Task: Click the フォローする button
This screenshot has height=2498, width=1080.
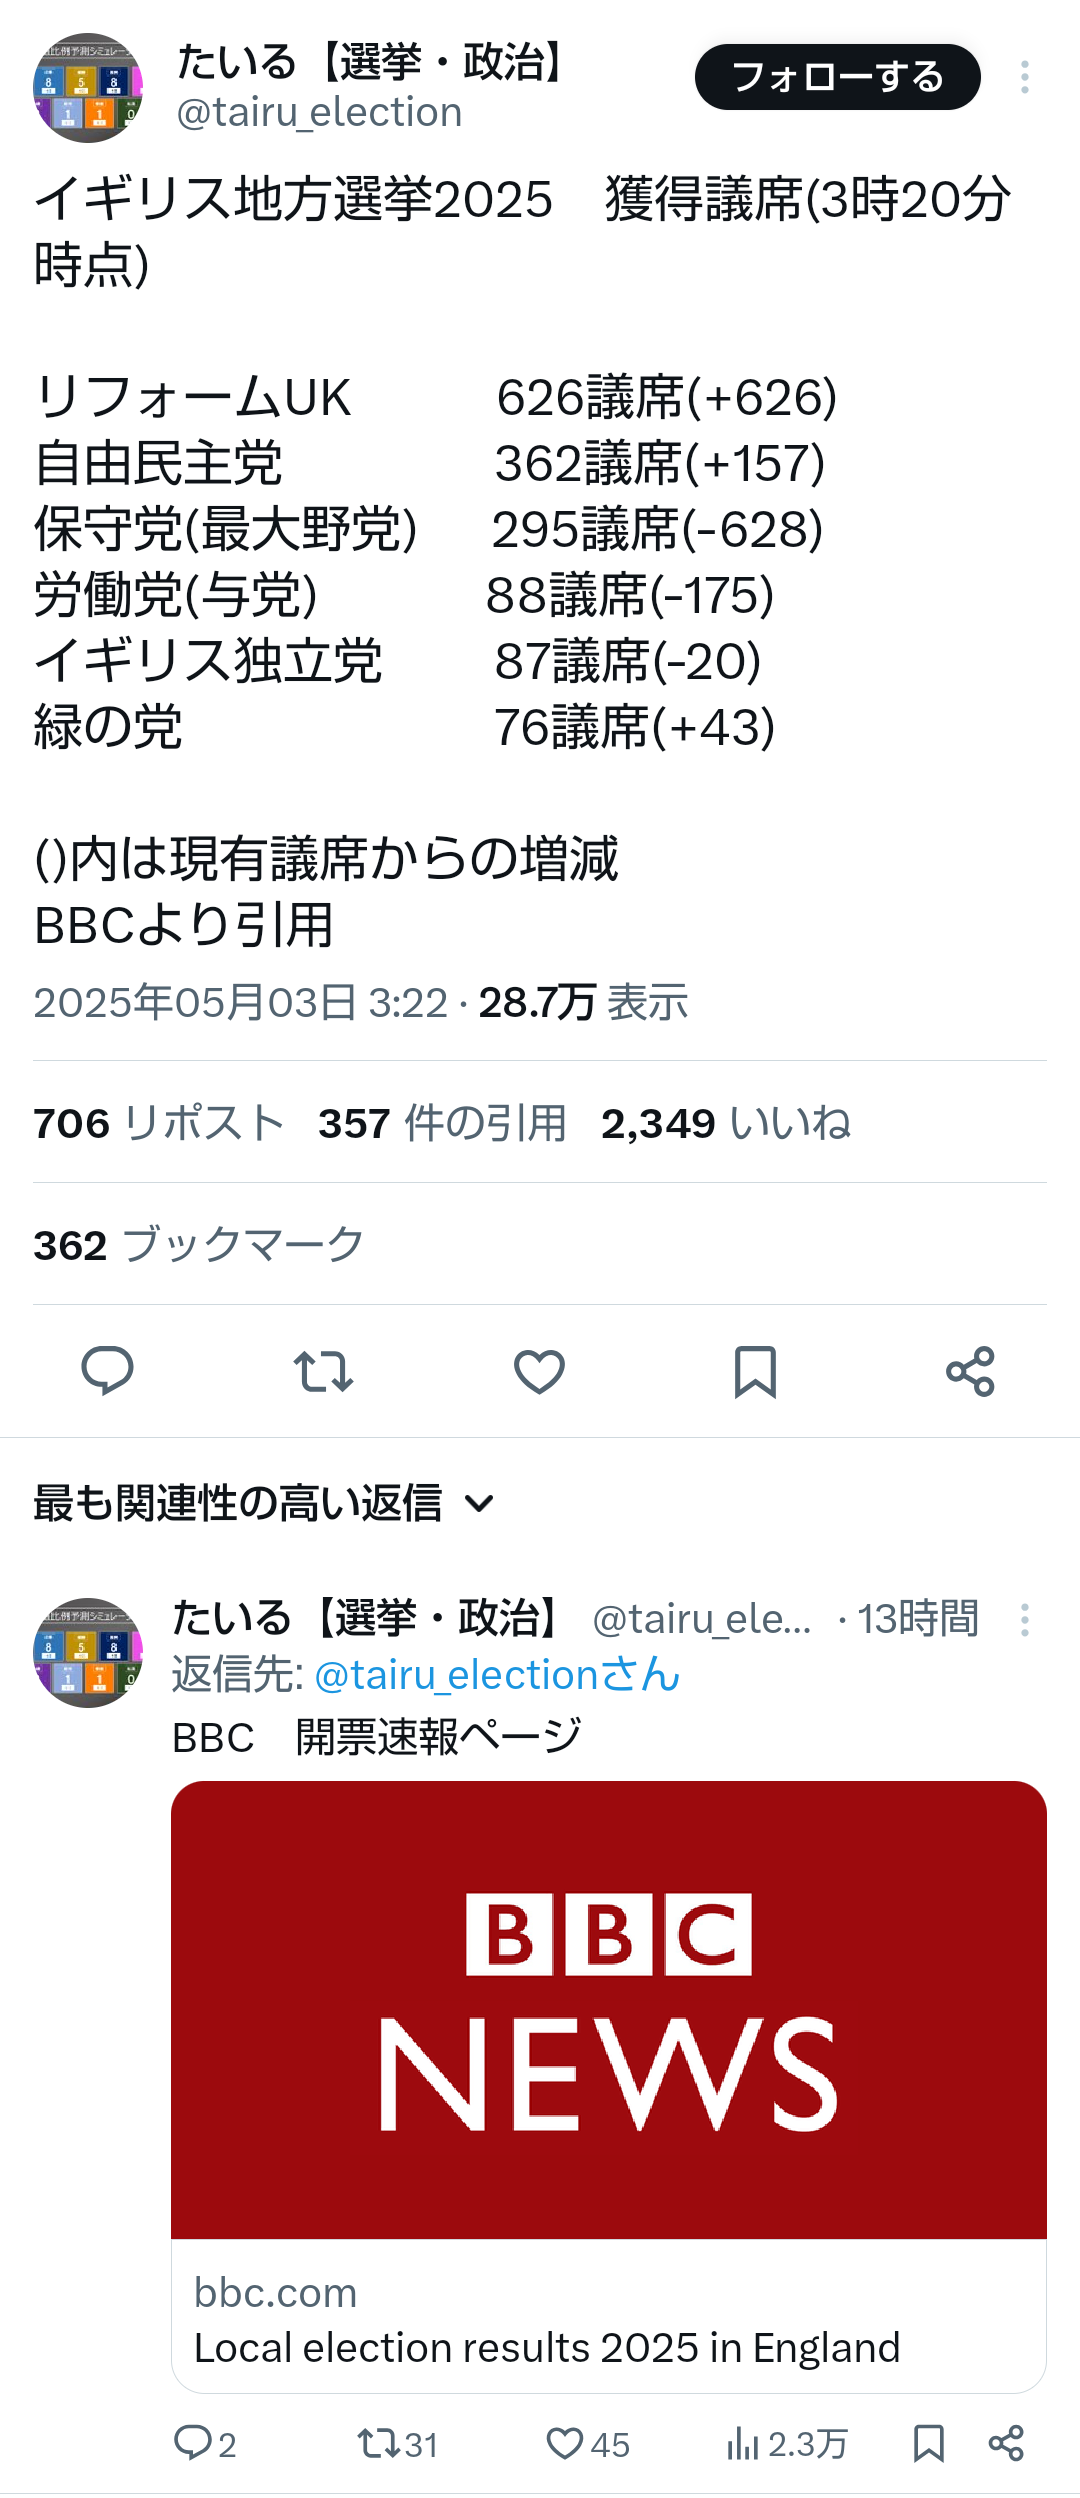Action: coord(838,77)
